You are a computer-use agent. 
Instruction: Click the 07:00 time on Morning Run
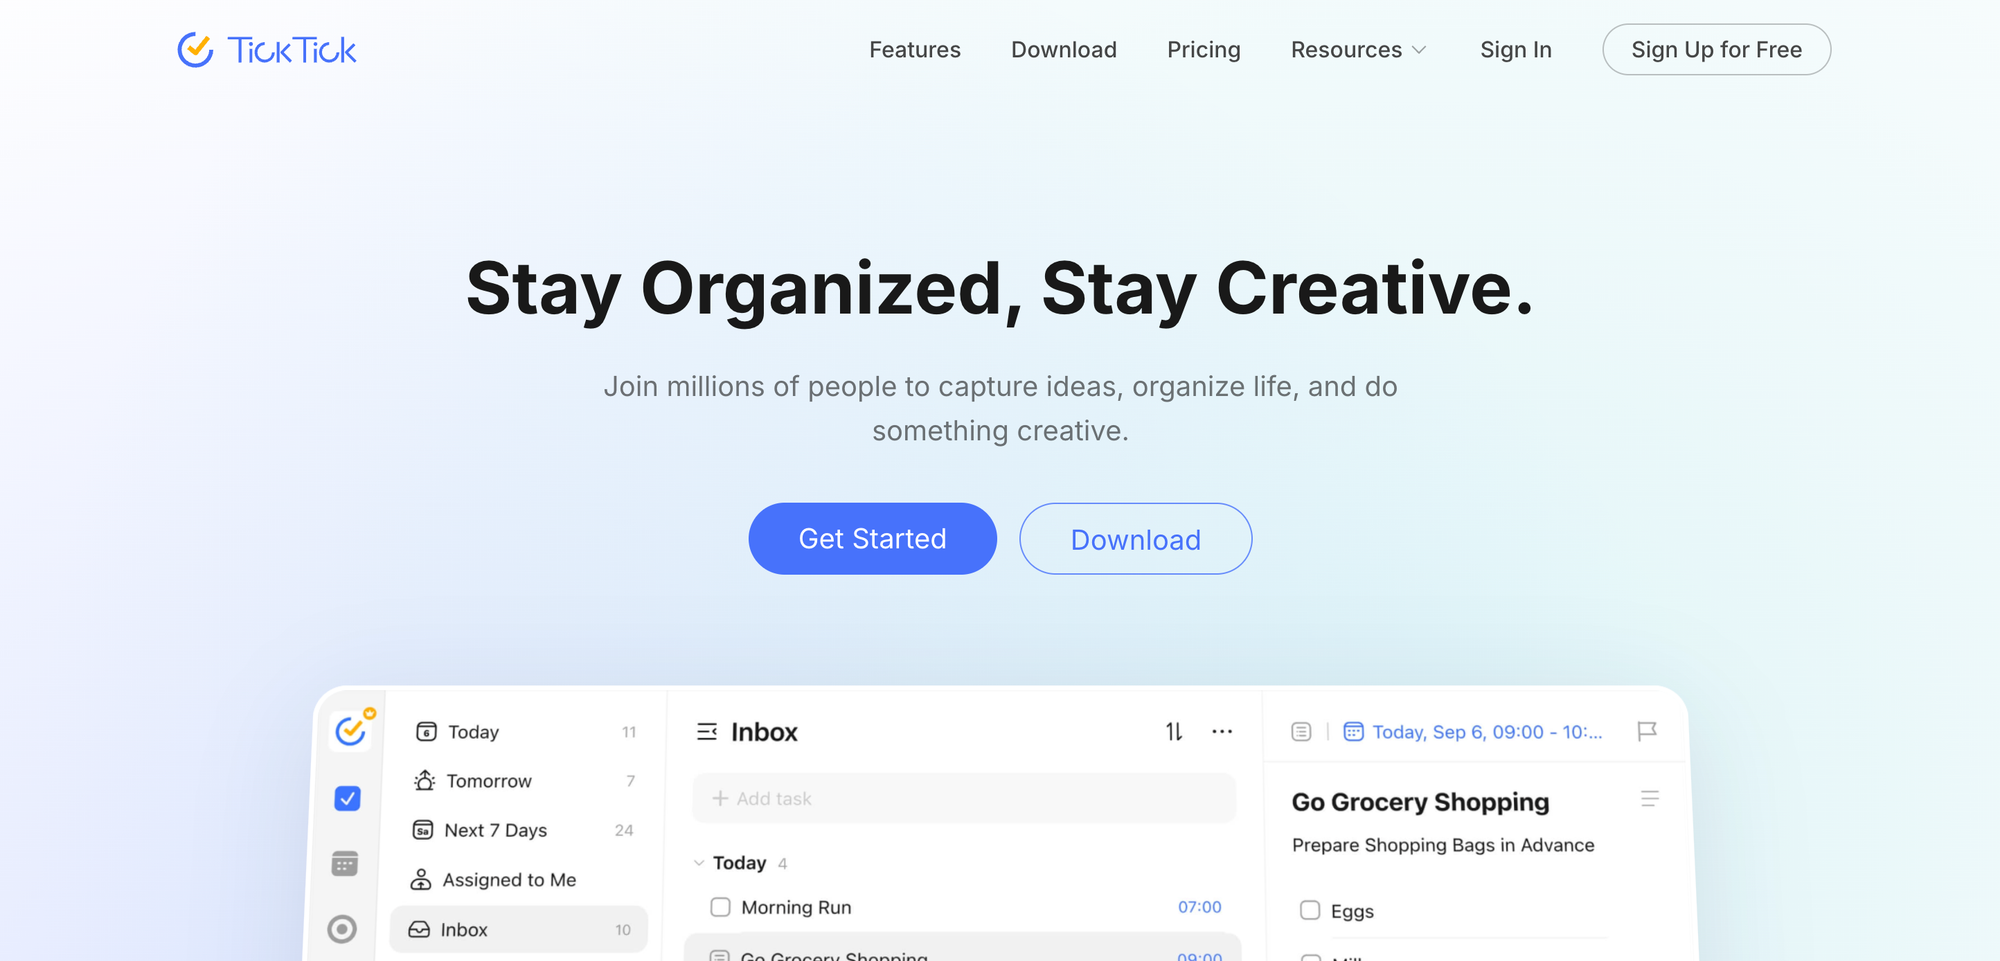point(1199,907)
